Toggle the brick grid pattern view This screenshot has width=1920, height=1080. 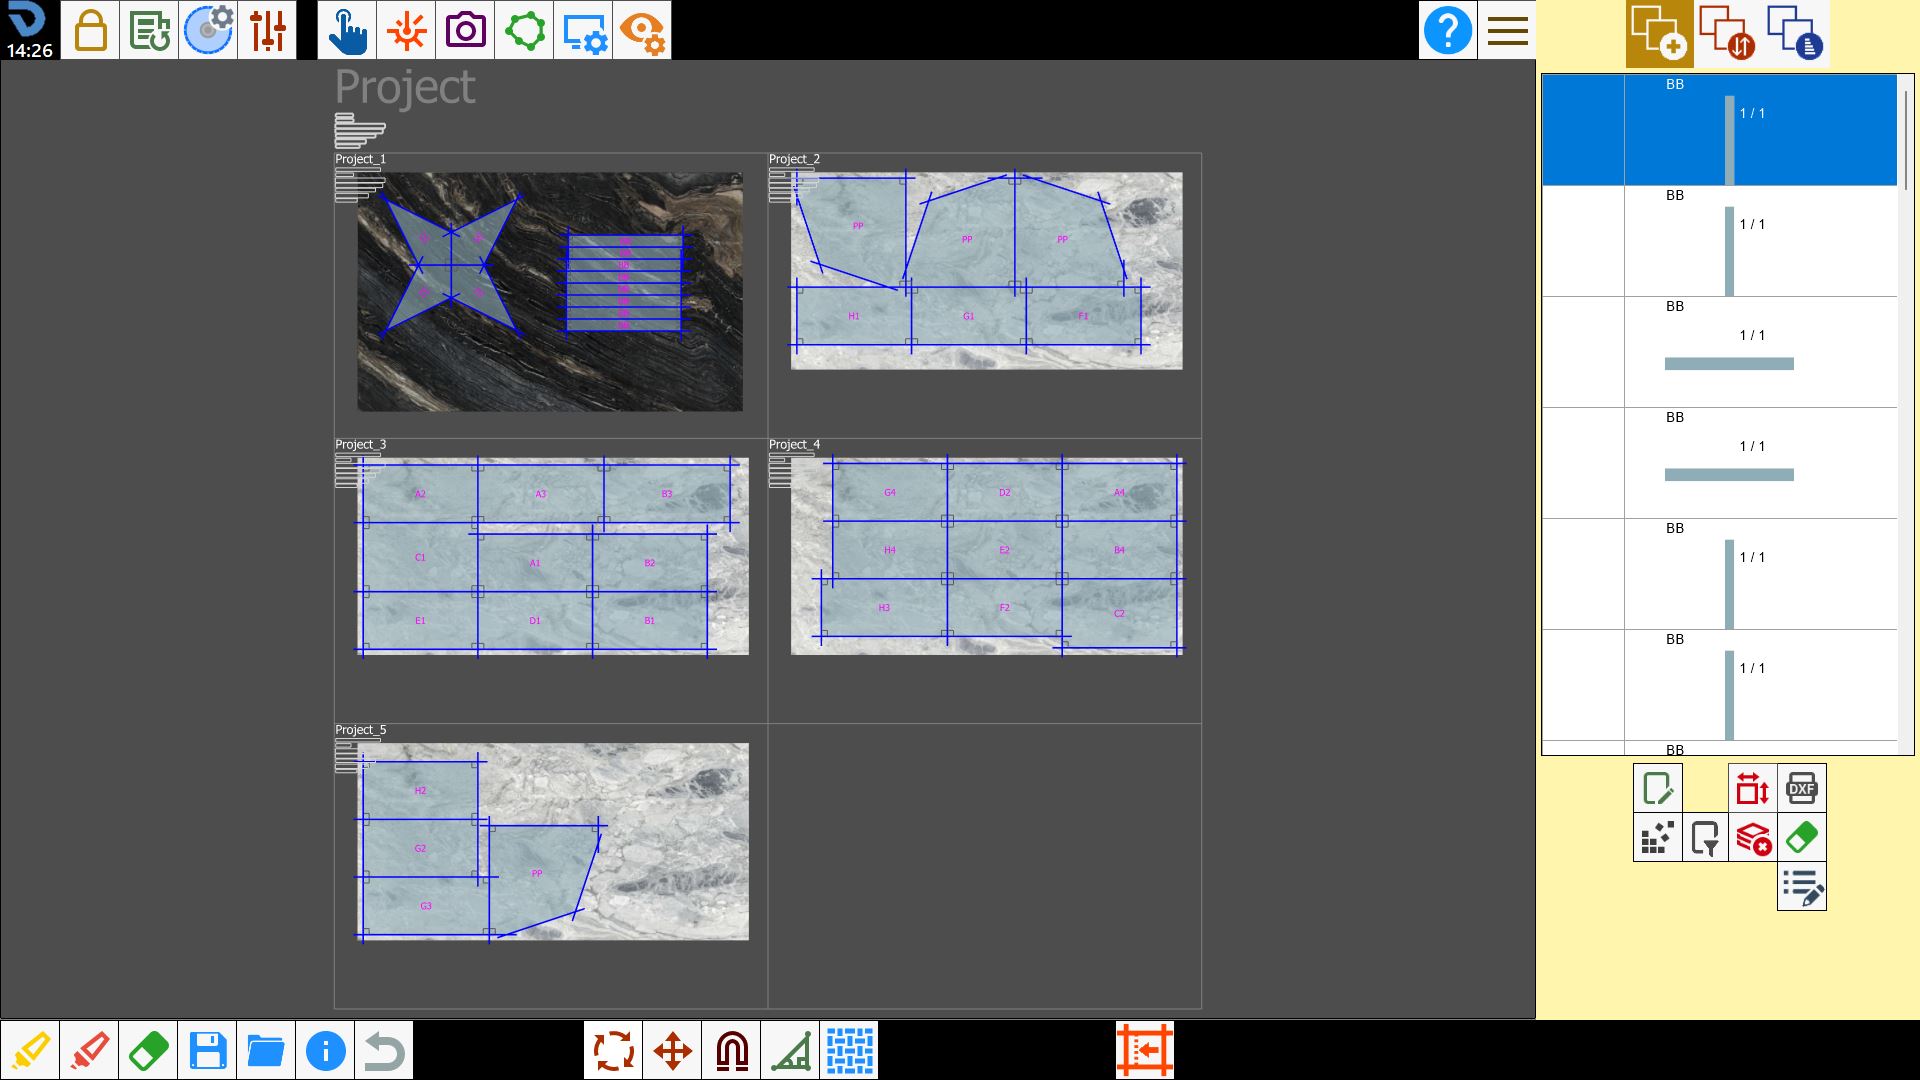(x=850, y=1050)
